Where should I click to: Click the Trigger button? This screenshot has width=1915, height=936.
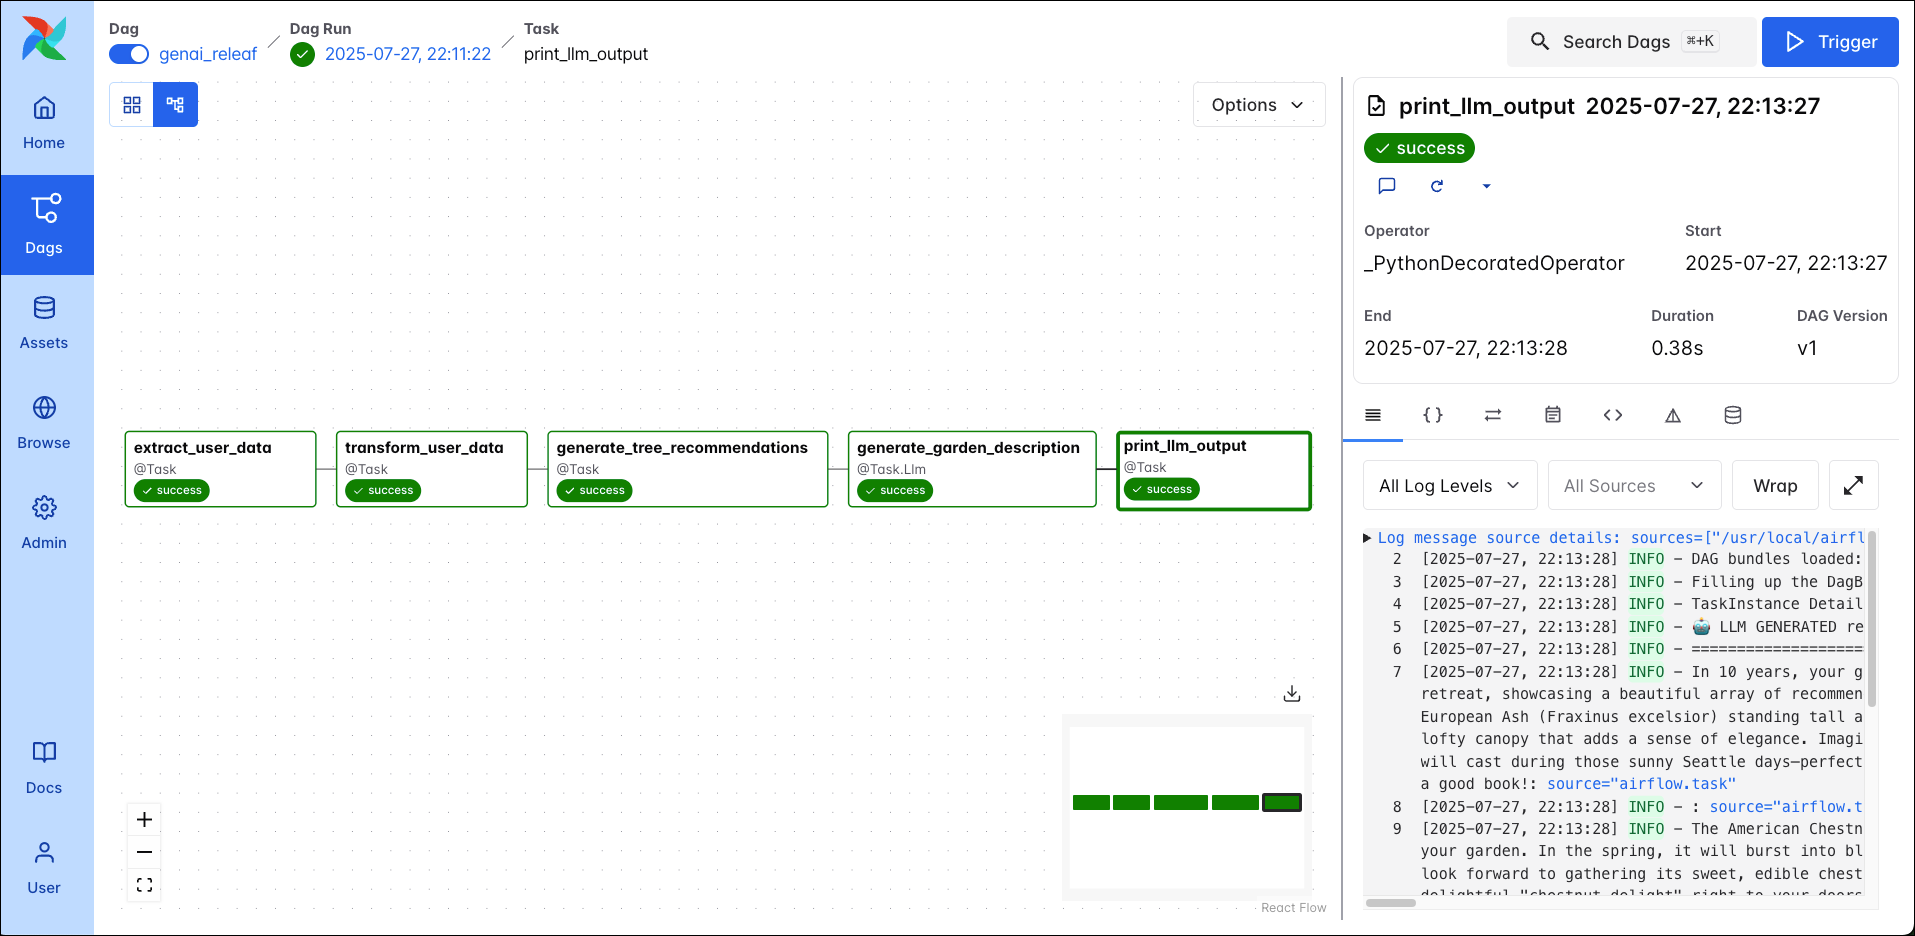[x=1830, y=42]
